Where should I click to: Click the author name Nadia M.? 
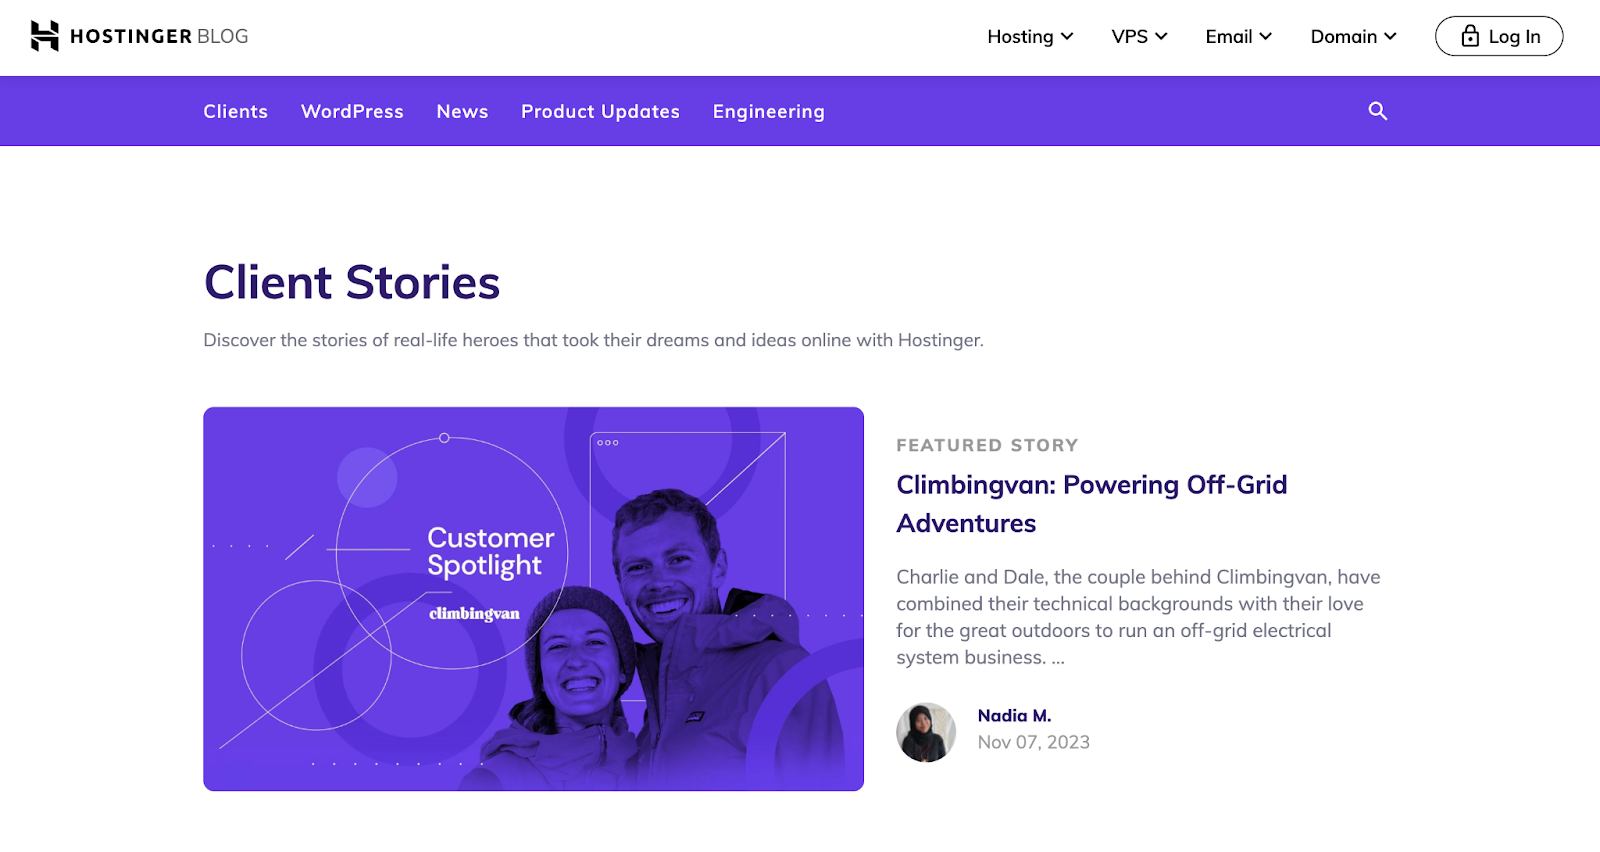(x=1013, y=716)
